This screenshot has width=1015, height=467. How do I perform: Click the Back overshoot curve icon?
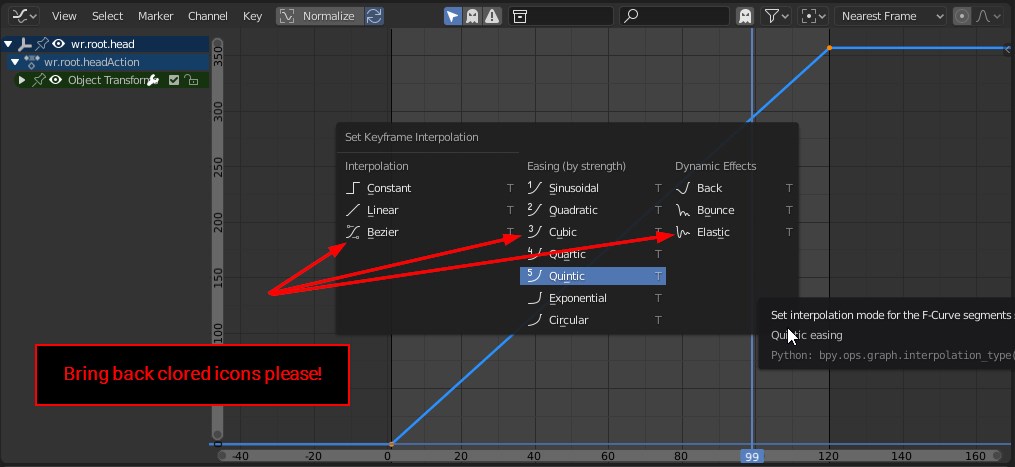683,188
